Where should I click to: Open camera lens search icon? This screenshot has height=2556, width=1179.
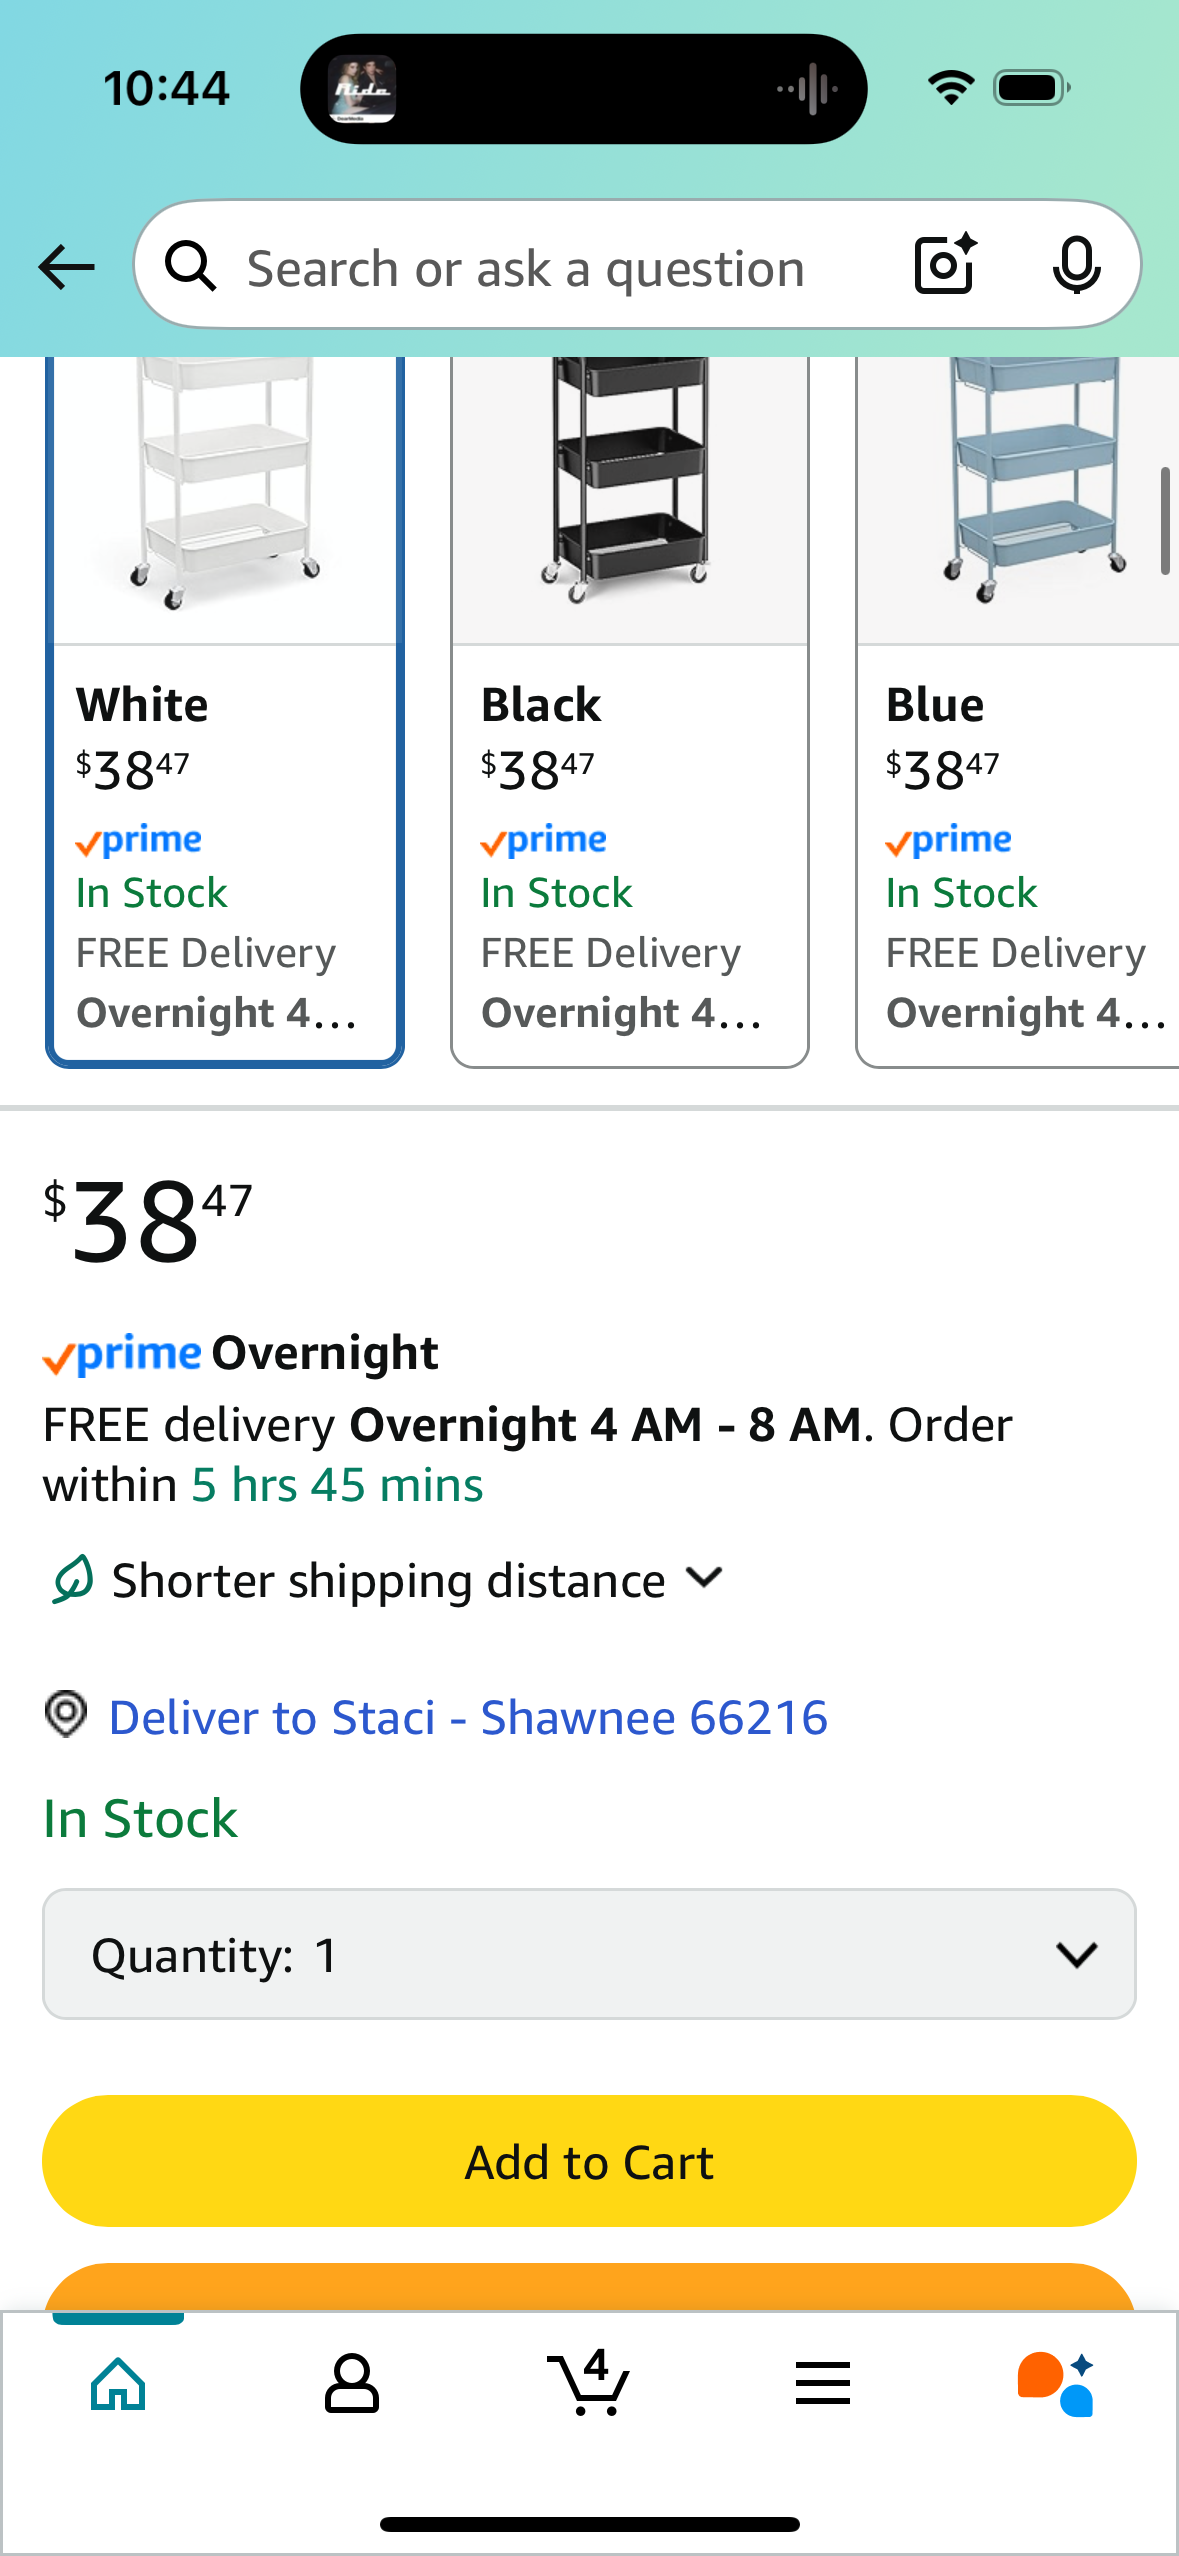point(945,264)
